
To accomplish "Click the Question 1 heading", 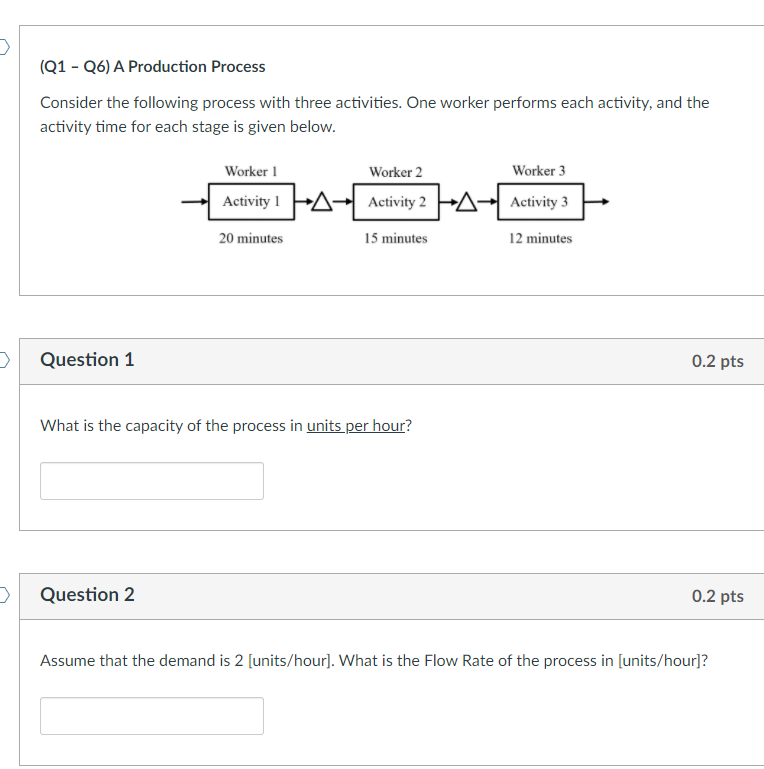I will click(x=87, y=360).
